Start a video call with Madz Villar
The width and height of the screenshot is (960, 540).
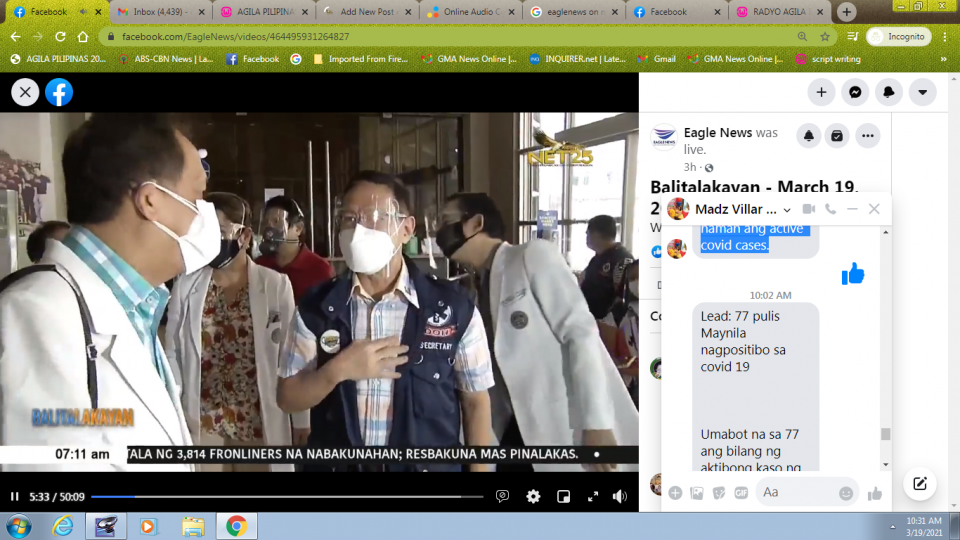[808, 209]
